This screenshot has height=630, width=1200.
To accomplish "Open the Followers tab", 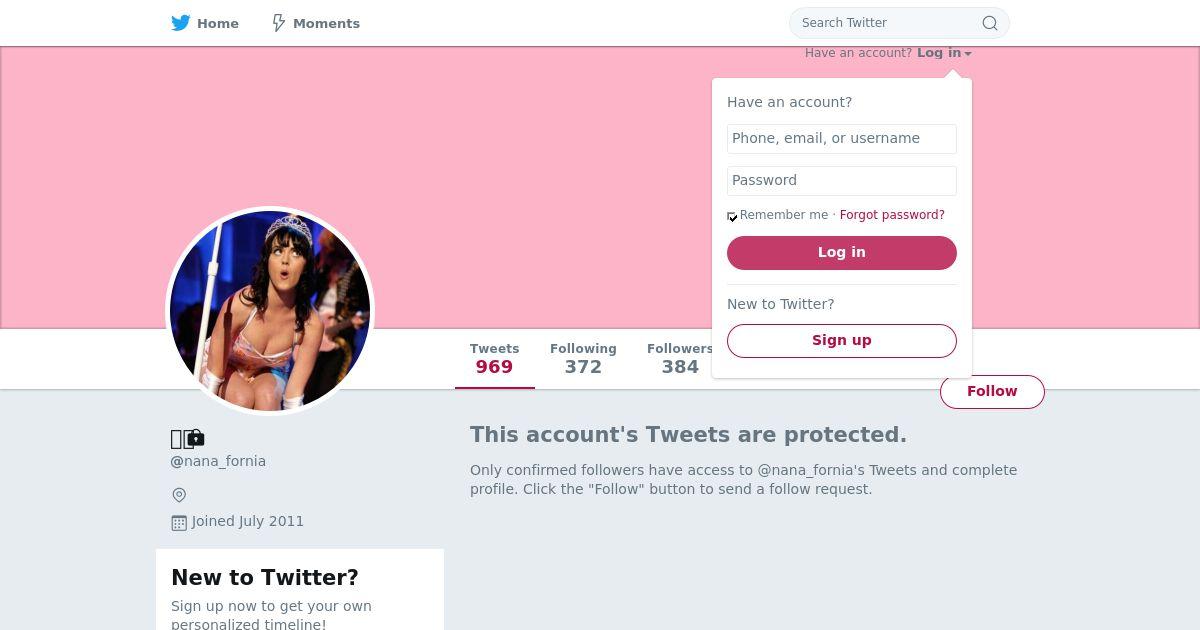I will click(x=679, y=358).
